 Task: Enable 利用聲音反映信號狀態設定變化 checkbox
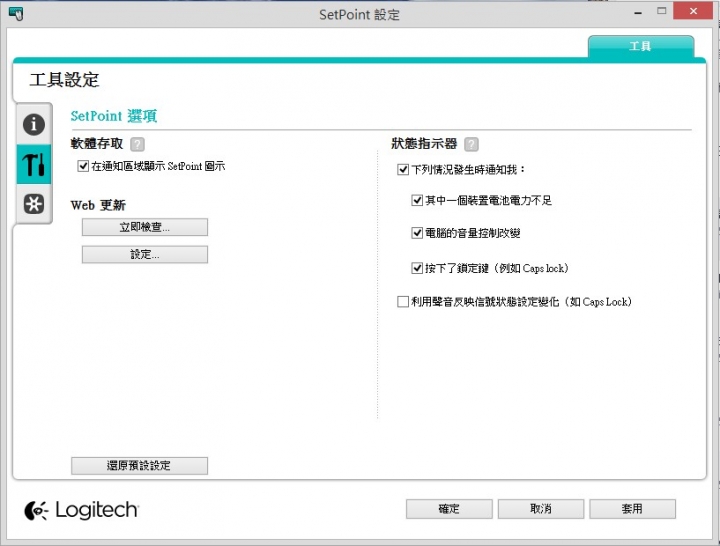pos(403,302)
